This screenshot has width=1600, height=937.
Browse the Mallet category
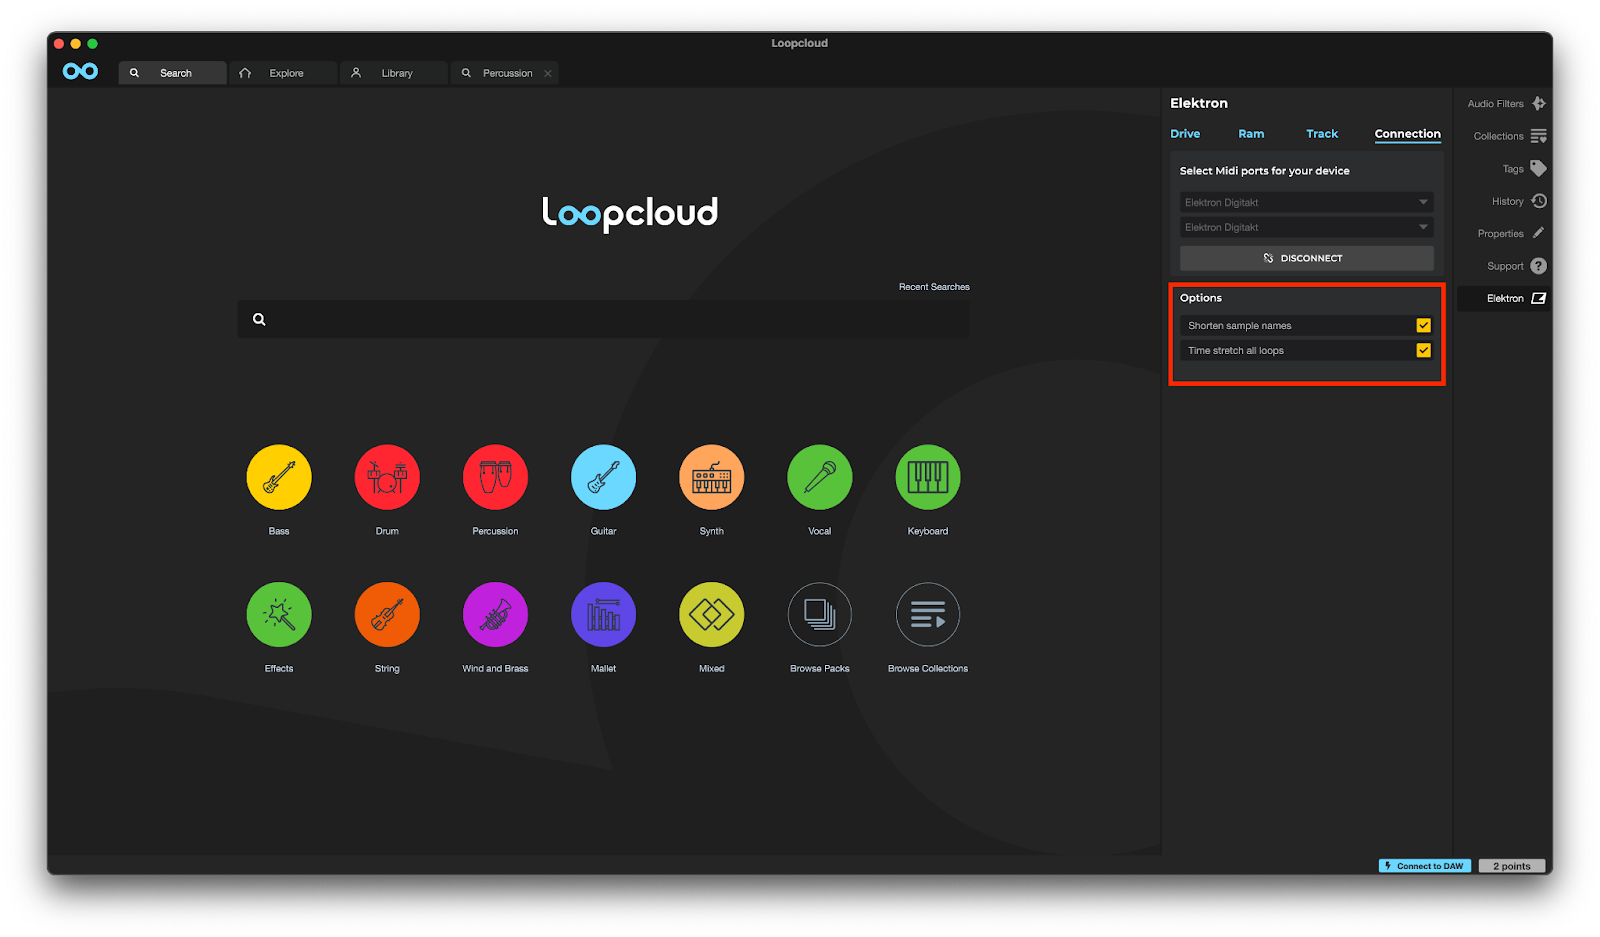click(x=603, y=614)
